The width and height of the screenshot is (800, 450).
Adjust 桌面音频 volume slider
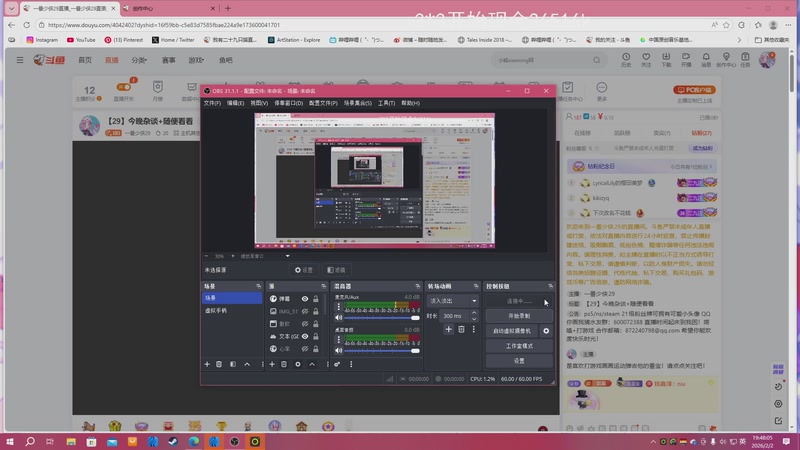pos(381,351)
